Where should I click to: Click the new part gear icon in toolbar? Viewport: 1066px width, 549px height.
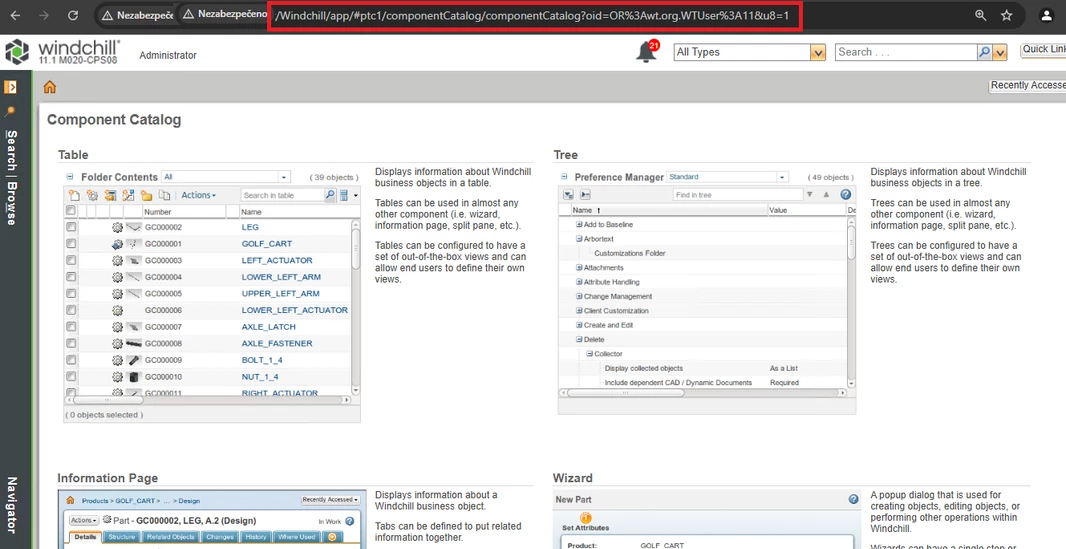click(92, 195)
